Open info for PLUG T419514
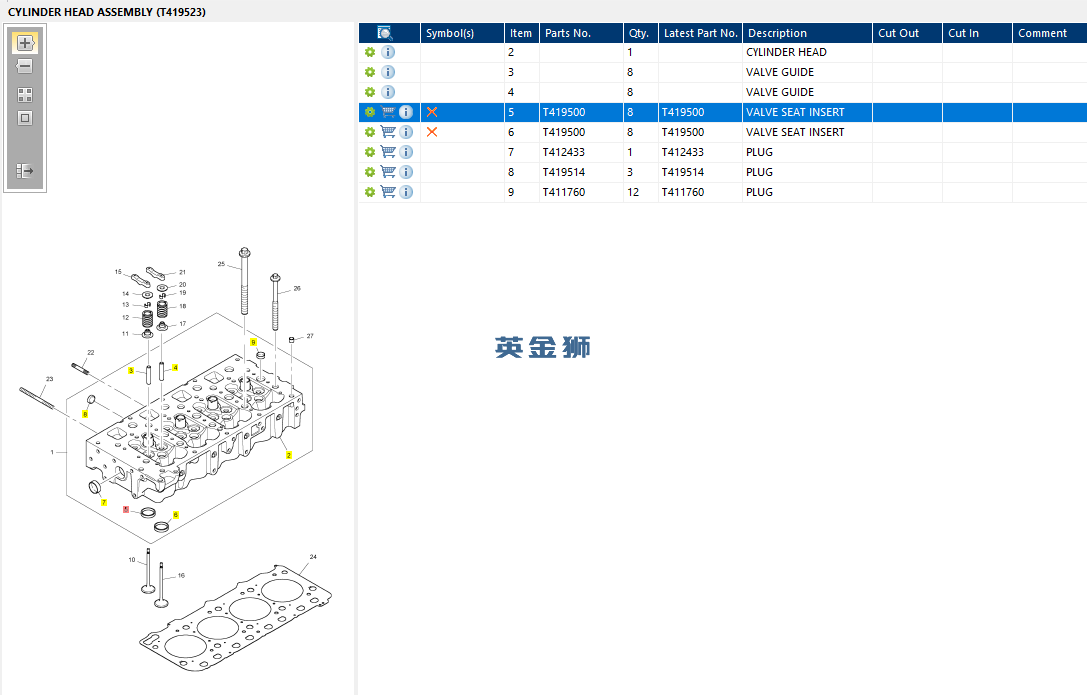 [406, 173]
